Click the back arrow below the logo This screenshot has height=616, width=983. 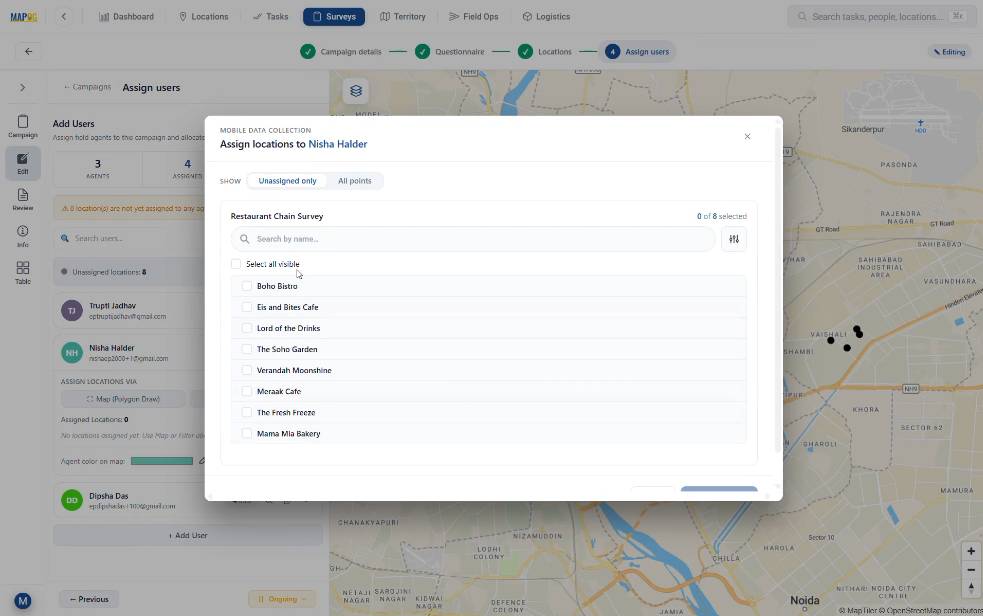[28, 51]
